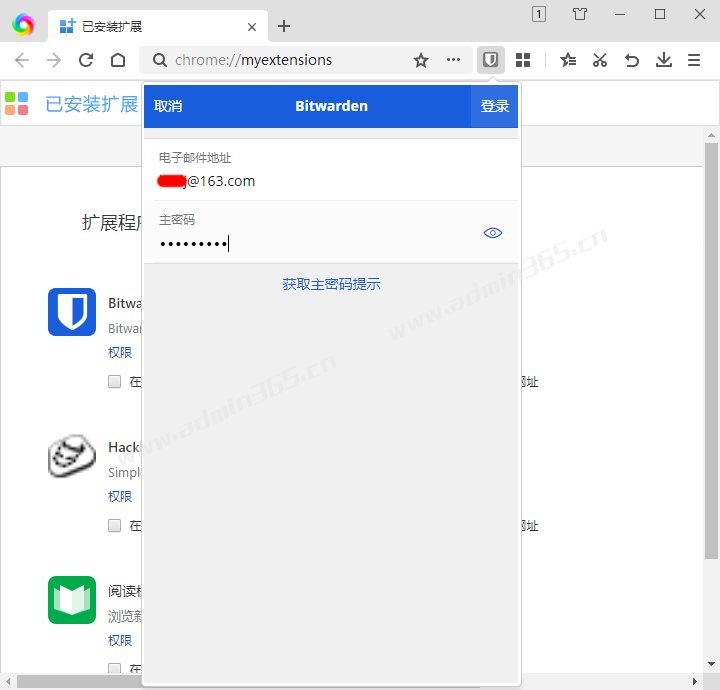
Task: Close the 已安装扩展 tab
Action: [x=252, y=27]
